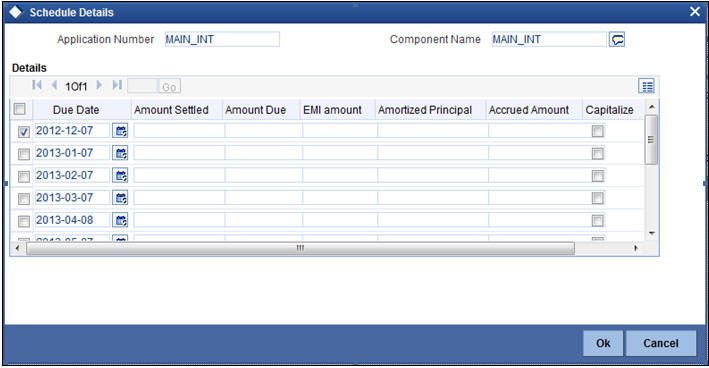Viewport: 709px width, 368px height.
Task: Select the 2013-01-07 row checkbox
Action: 24,154
